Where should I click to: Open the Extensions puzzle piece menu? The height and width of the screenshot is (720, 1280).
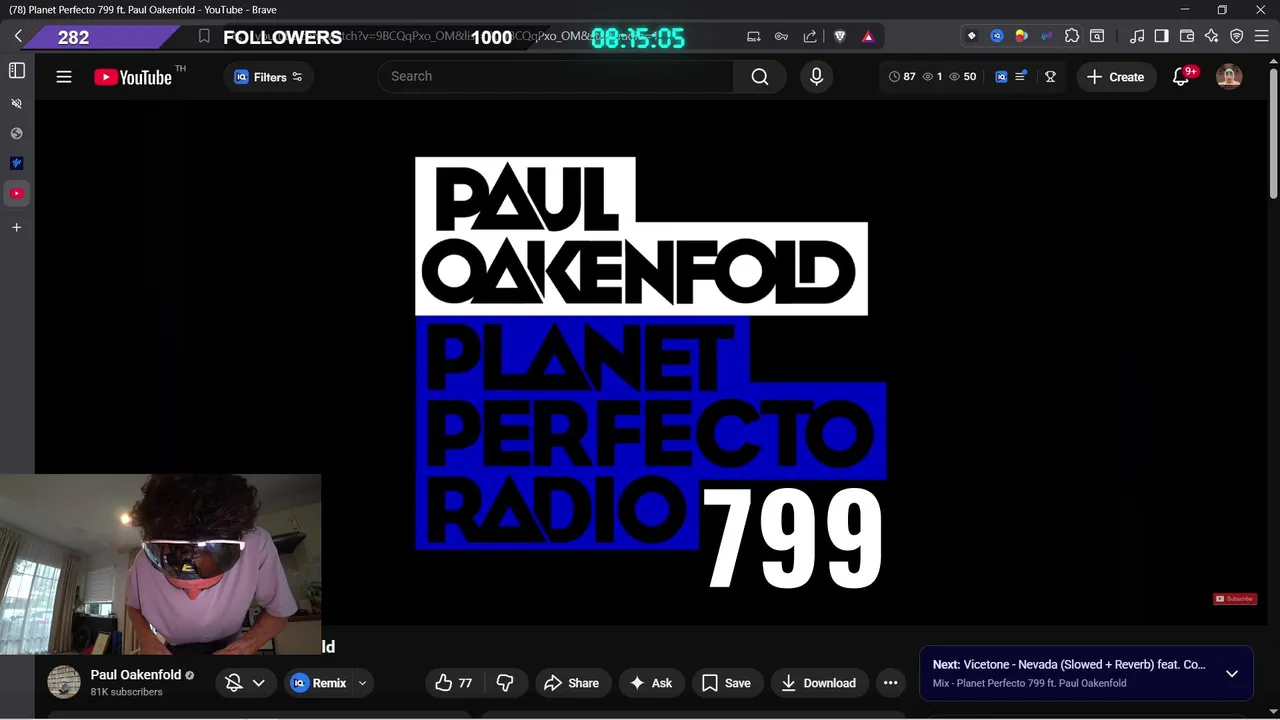[1072, 36]
